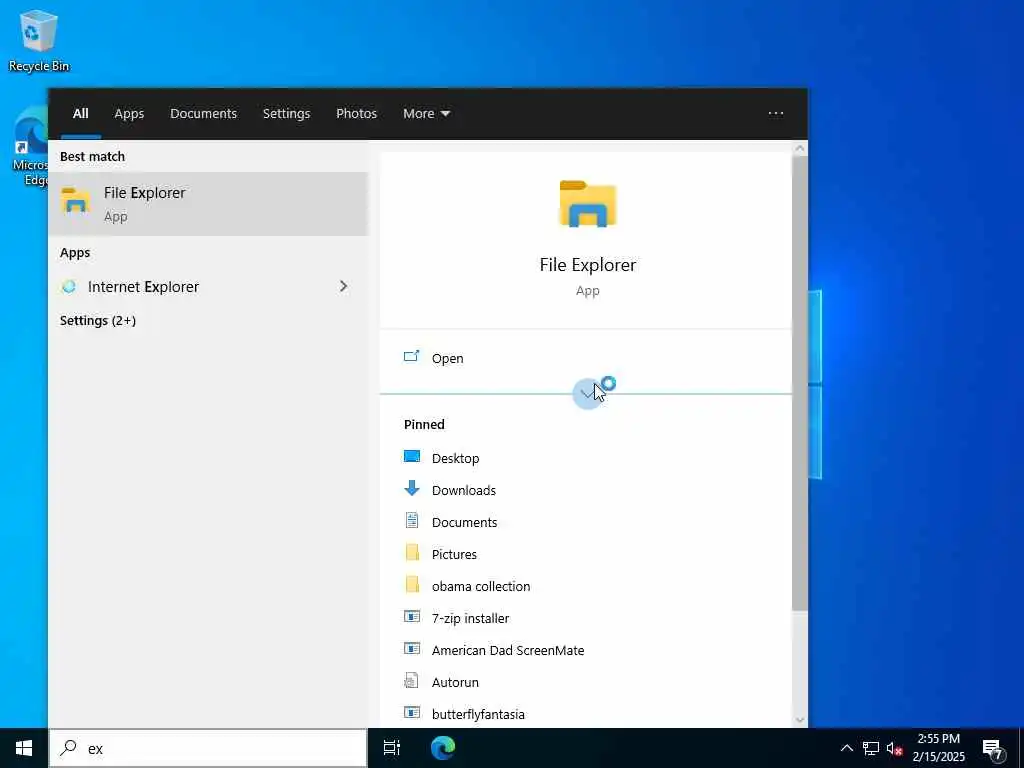This screenshot has width=1024, height=768.
Task: Open the search options ellipsis menu
Action: pos(776,113)
